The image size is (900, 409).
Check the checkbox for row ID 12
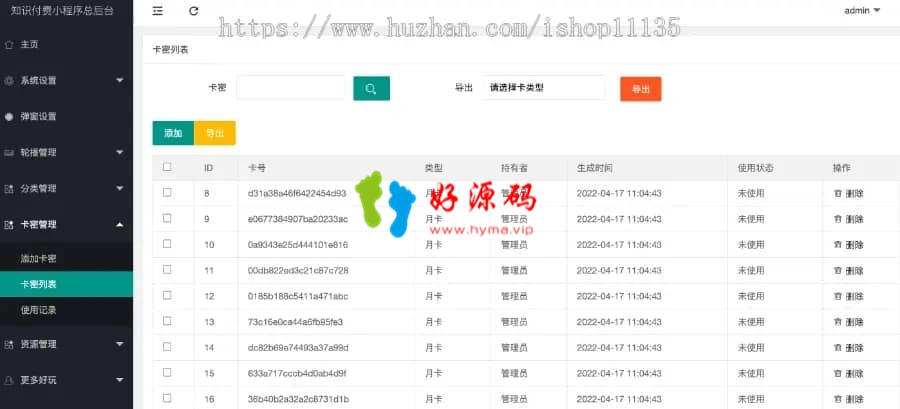pyautogui.click(x=167, y=295)
